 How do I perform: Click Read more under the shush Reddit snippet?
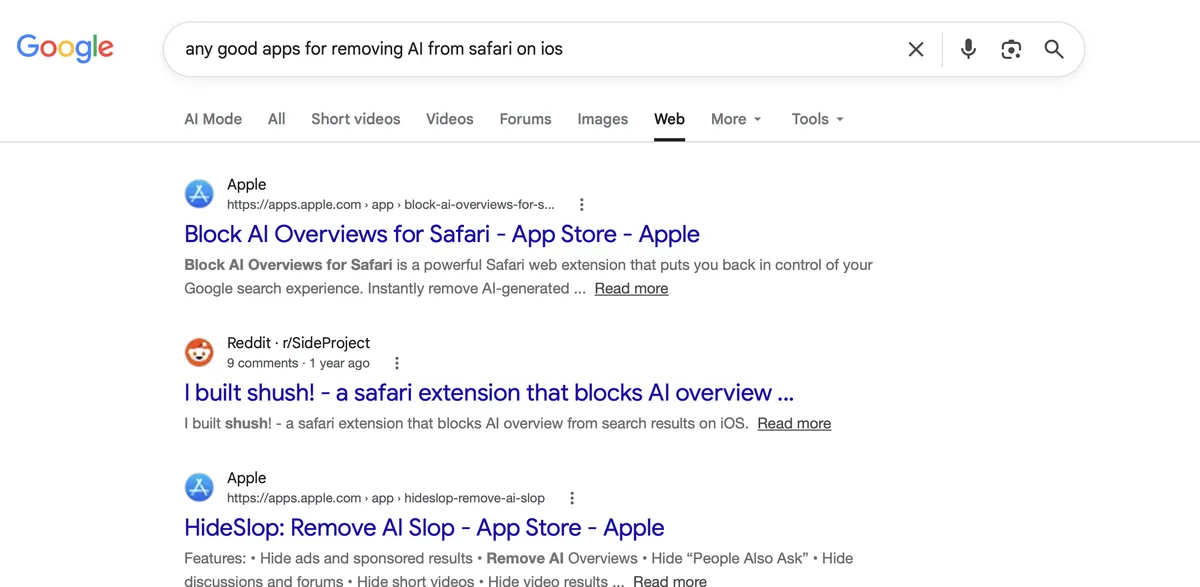794,423
